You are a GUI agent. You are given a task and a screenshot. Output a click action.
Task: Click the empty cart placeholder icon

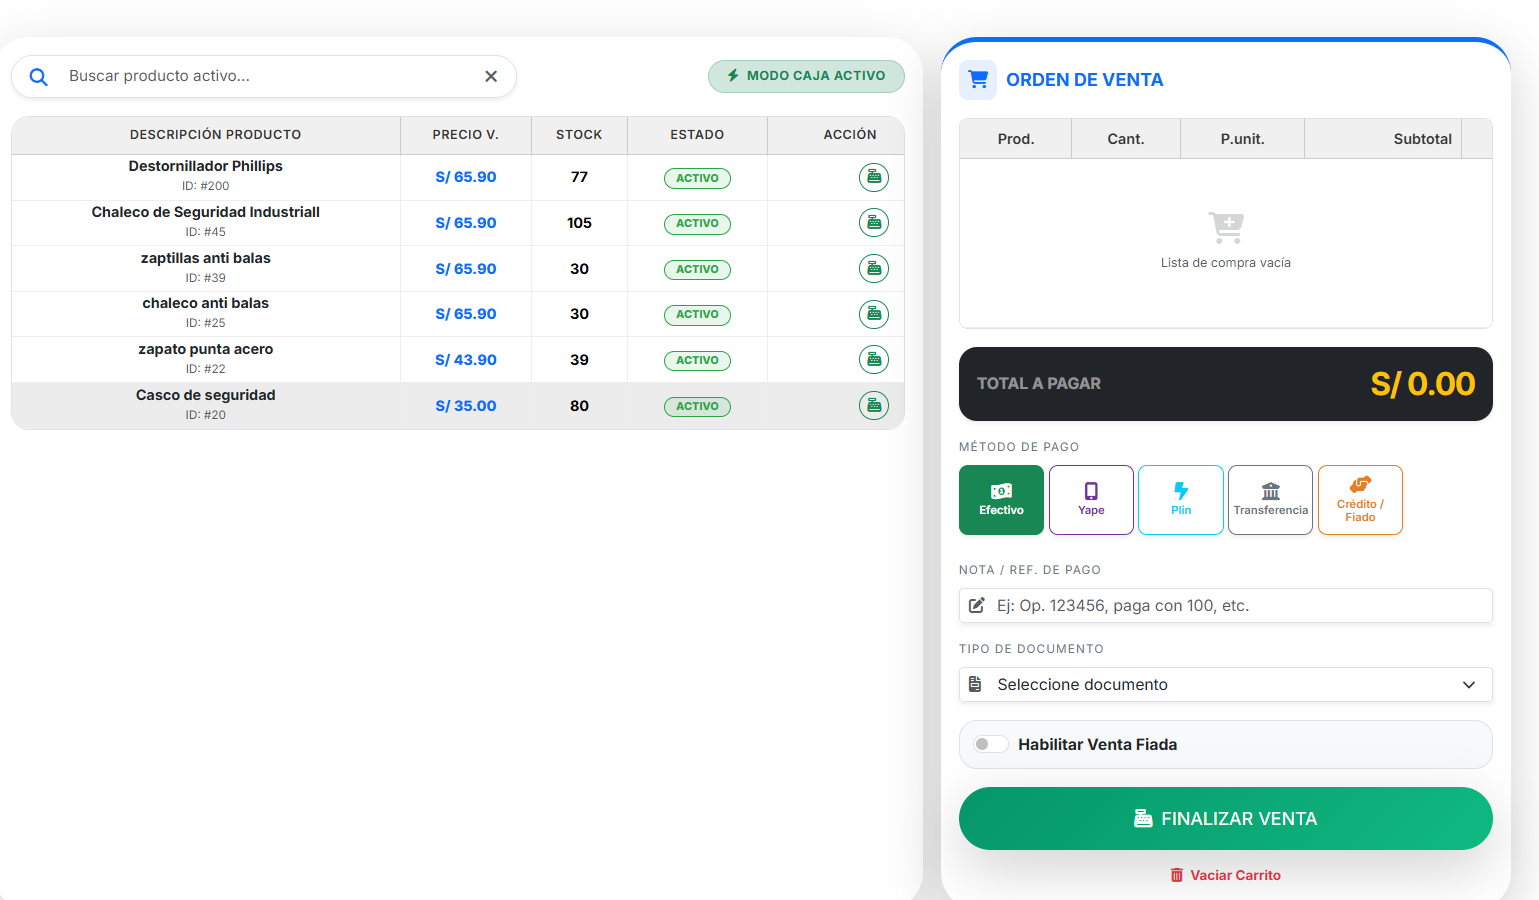[x=1226, y=228]
